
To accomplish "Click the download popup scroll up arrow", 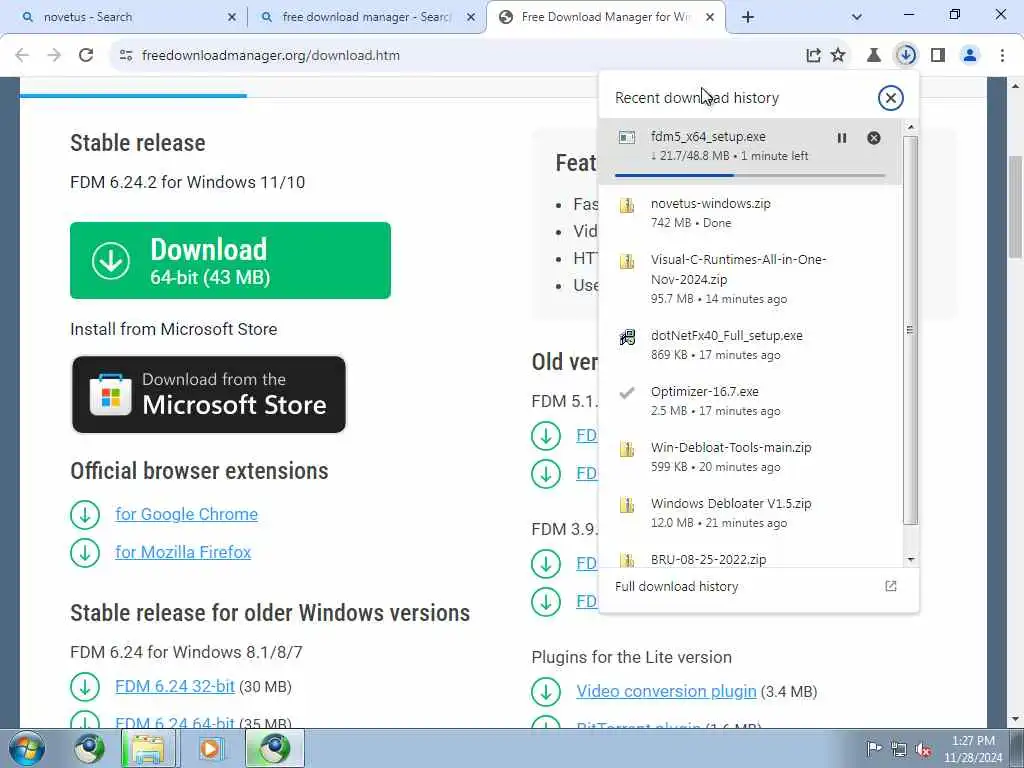I will pos(911,127).
